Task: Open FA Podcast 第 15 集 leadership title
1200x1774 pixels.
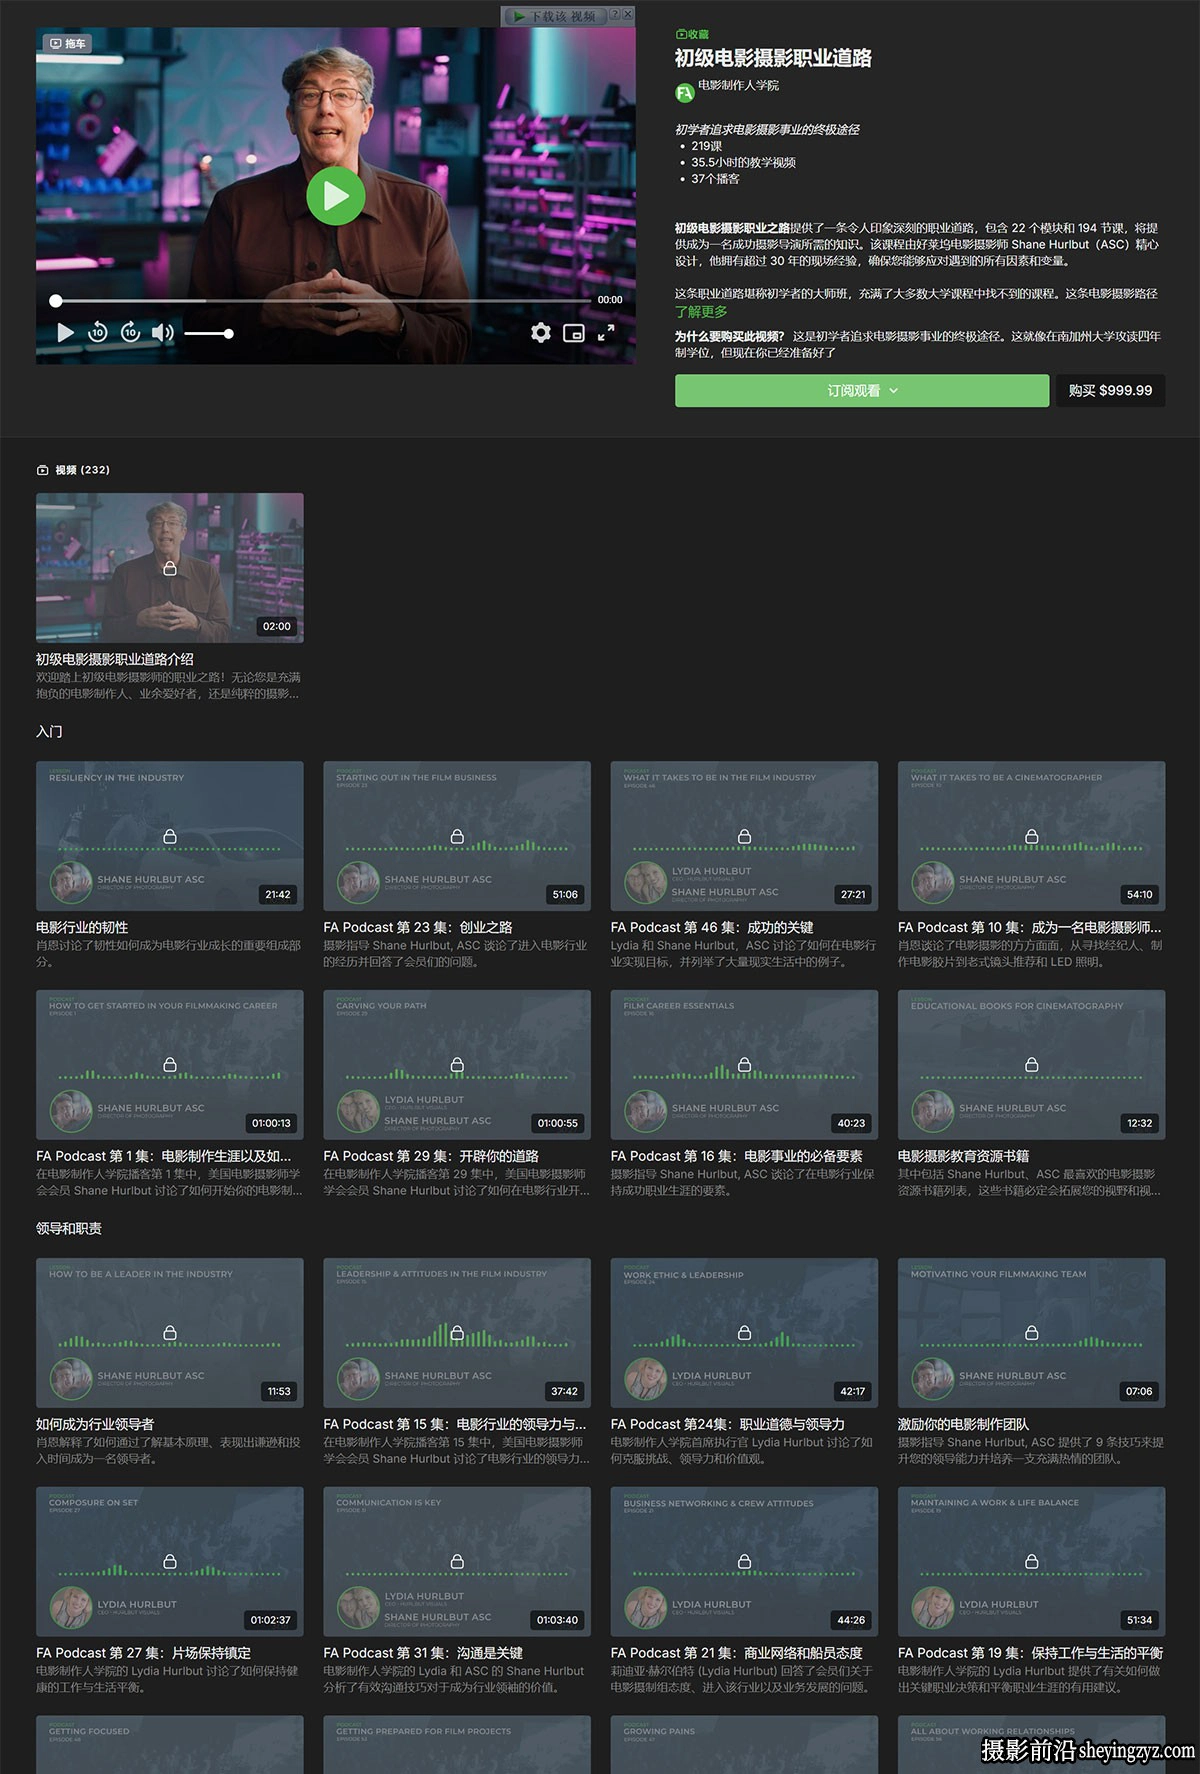Action: pyautogui.click(x=454, y=1424)
